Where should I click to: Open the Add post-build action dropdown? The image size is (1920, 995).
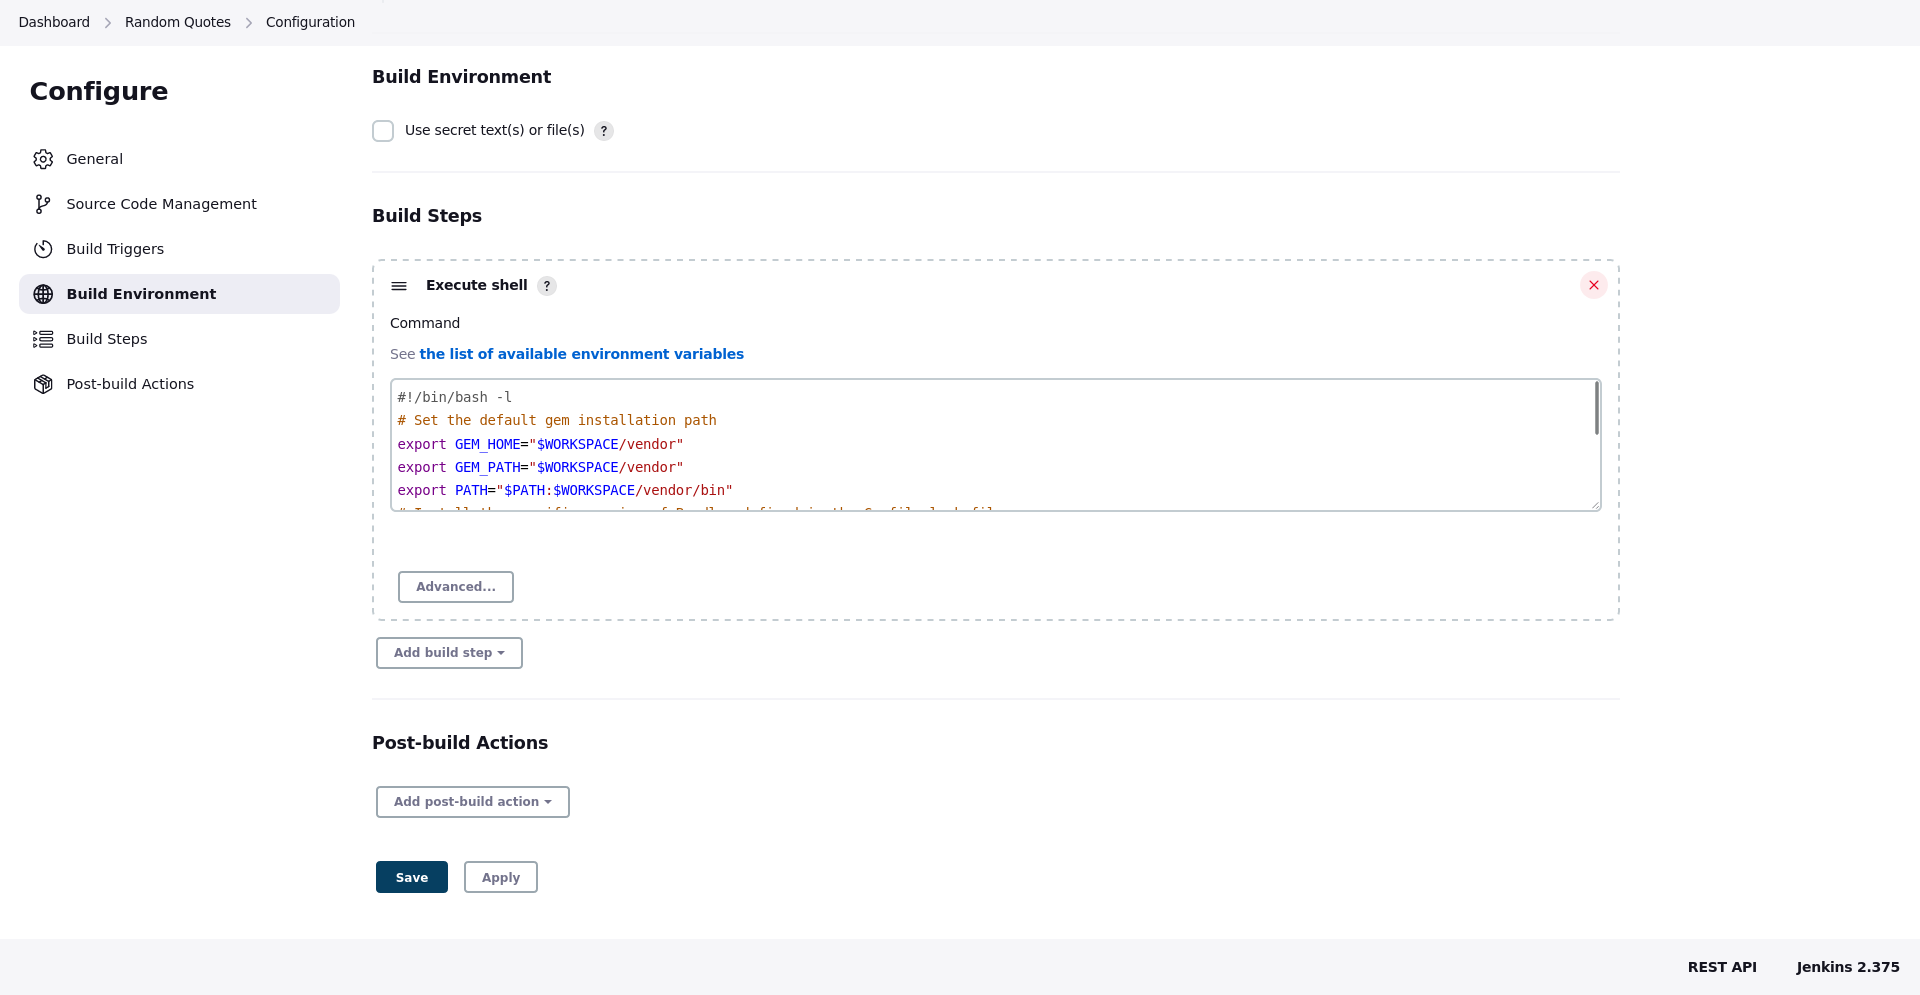pos(473,802)
